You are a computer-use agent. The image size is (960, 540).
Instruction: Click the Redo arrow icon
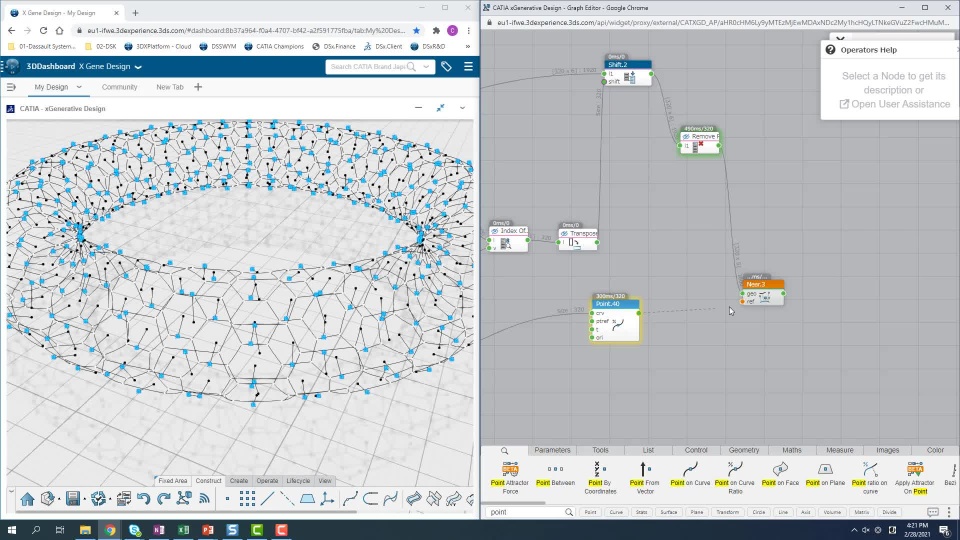[163, 499]
